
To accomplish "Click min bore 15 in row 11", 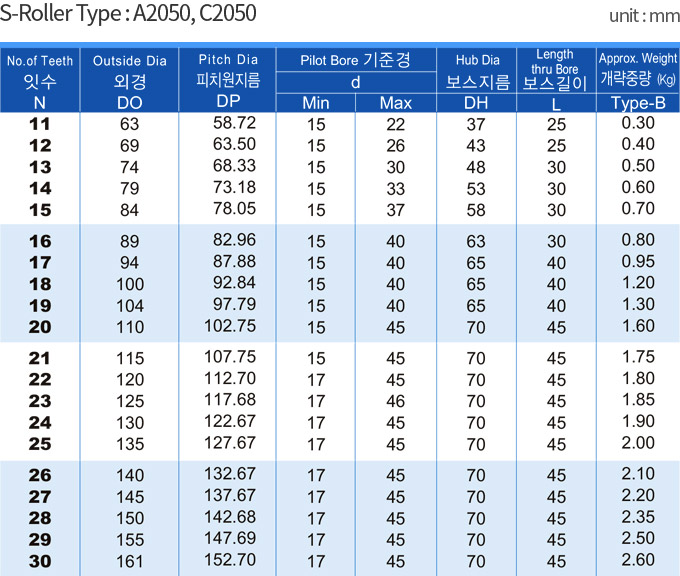I will coord(316,125).
